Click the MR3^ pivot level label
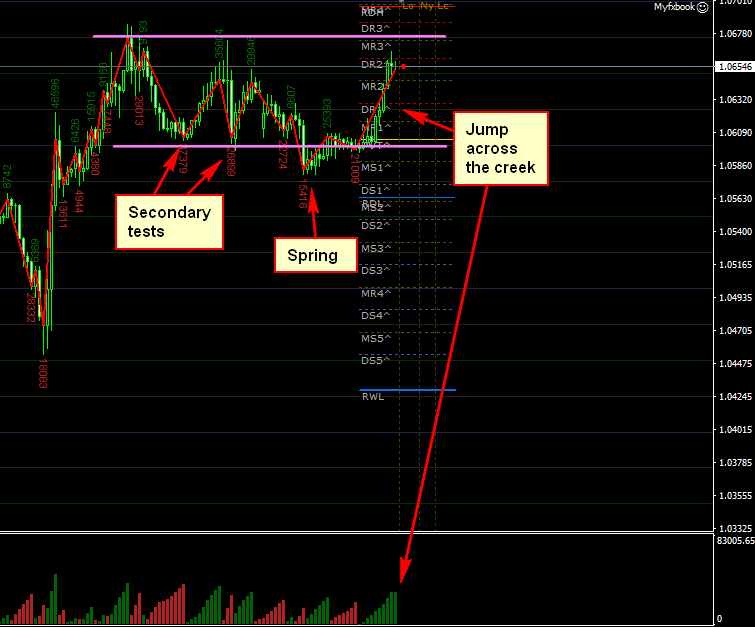Image resolution: width=755 pixels, height=627 pixels. pos(376,47)
